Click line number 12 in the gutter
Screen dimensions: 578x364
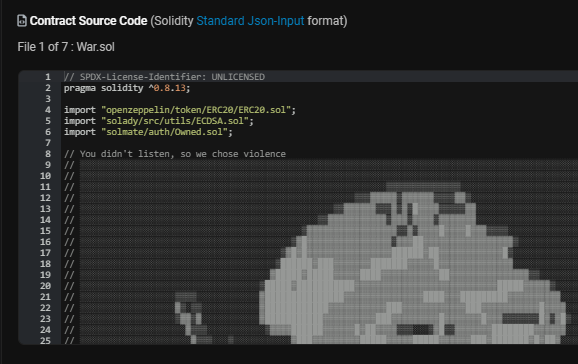click(x=45, y=198)
